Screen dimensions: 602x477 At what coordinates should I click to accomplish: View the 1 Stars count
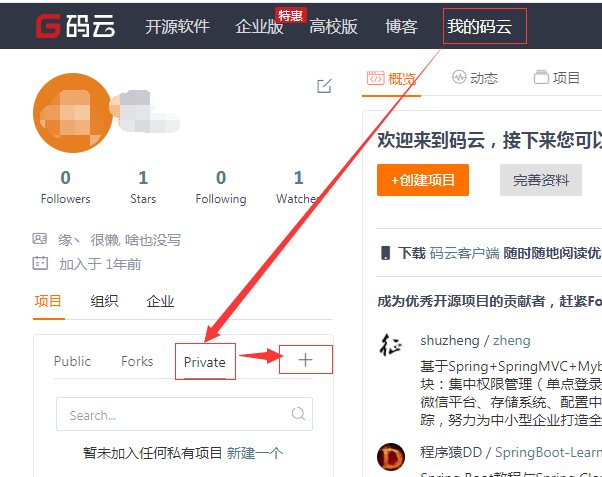pos(143,187)
